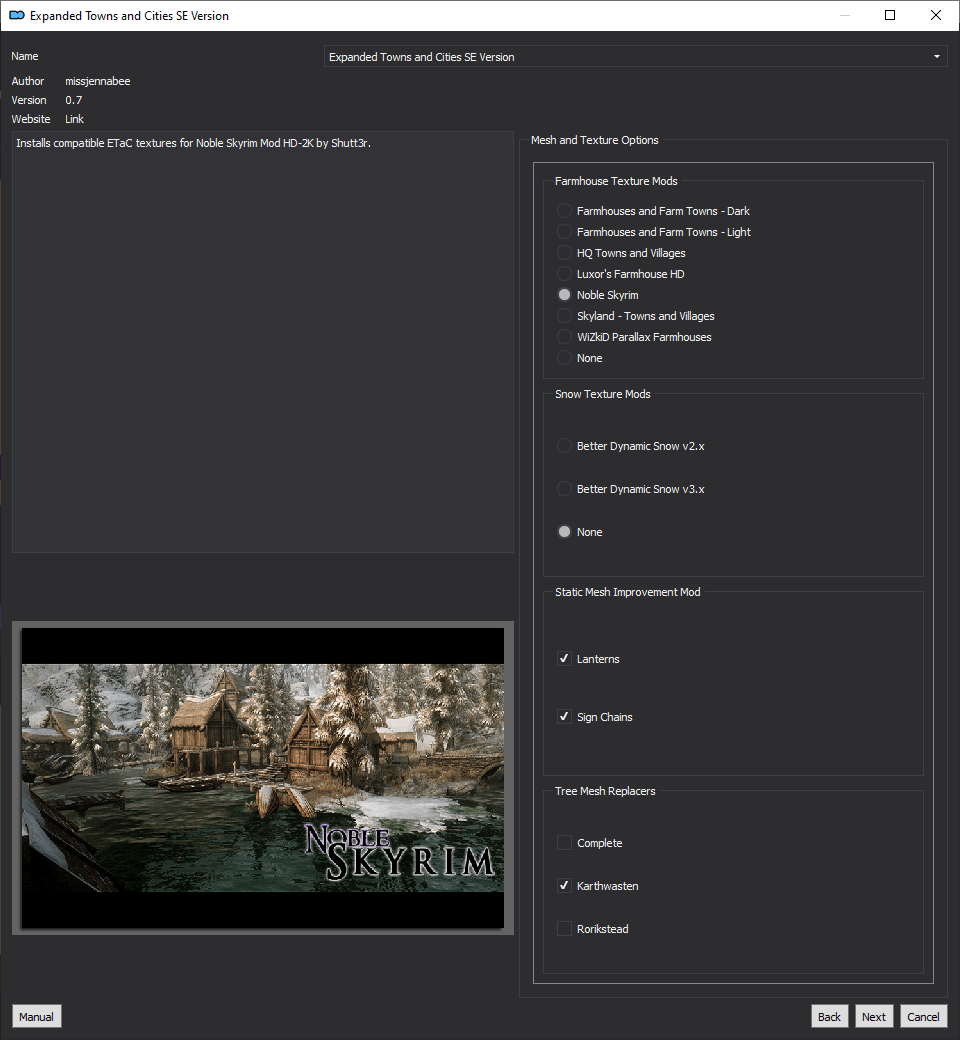The height and width of the screenshot is (1040, 960).
Task: Select None under Farmhouse Texture Mods
Action: pos(564,358)
